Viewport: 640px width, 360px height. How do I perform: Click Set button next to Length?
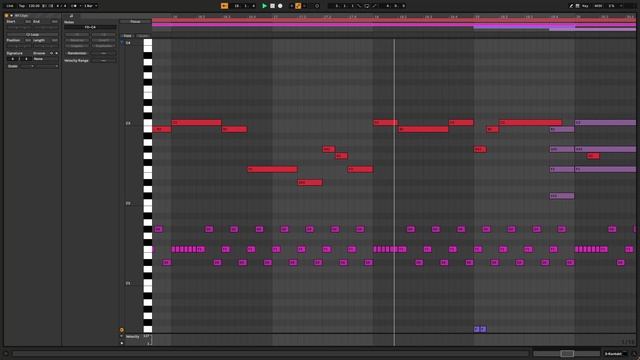point(54,40)
